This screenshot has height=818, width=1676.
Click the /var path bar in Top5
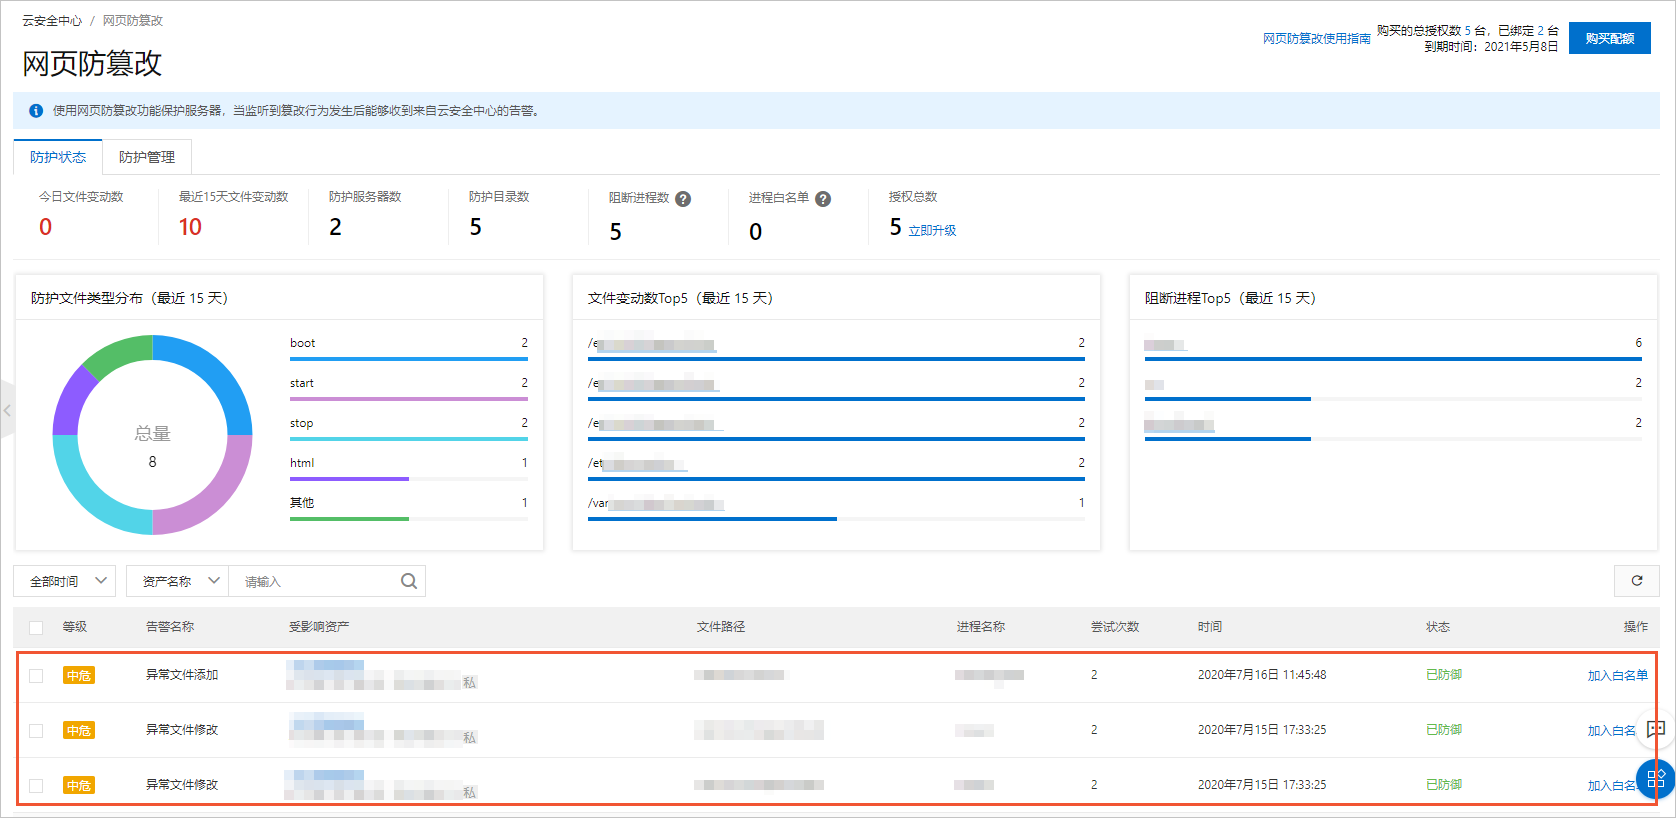(836, 518)
